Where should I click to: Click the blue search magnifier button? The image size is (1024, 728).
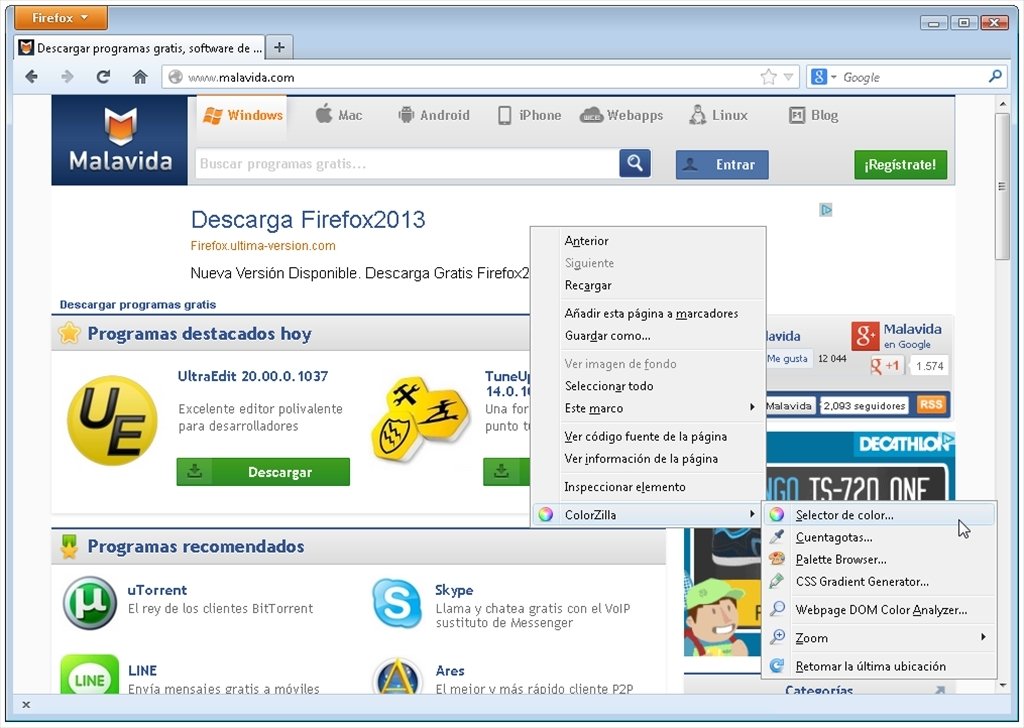[635, 163]
